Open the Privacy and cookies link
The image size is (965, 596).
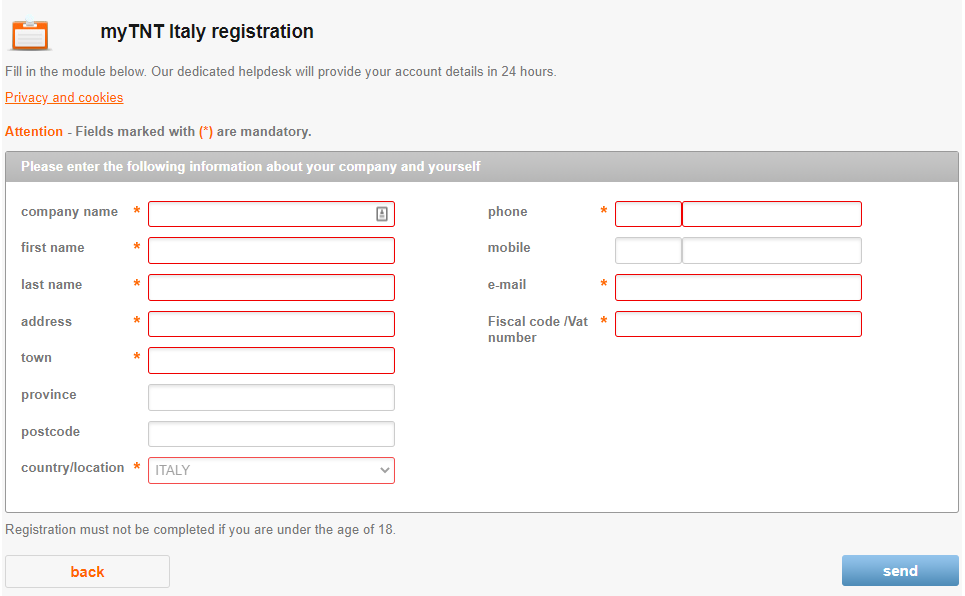[64, 98]
